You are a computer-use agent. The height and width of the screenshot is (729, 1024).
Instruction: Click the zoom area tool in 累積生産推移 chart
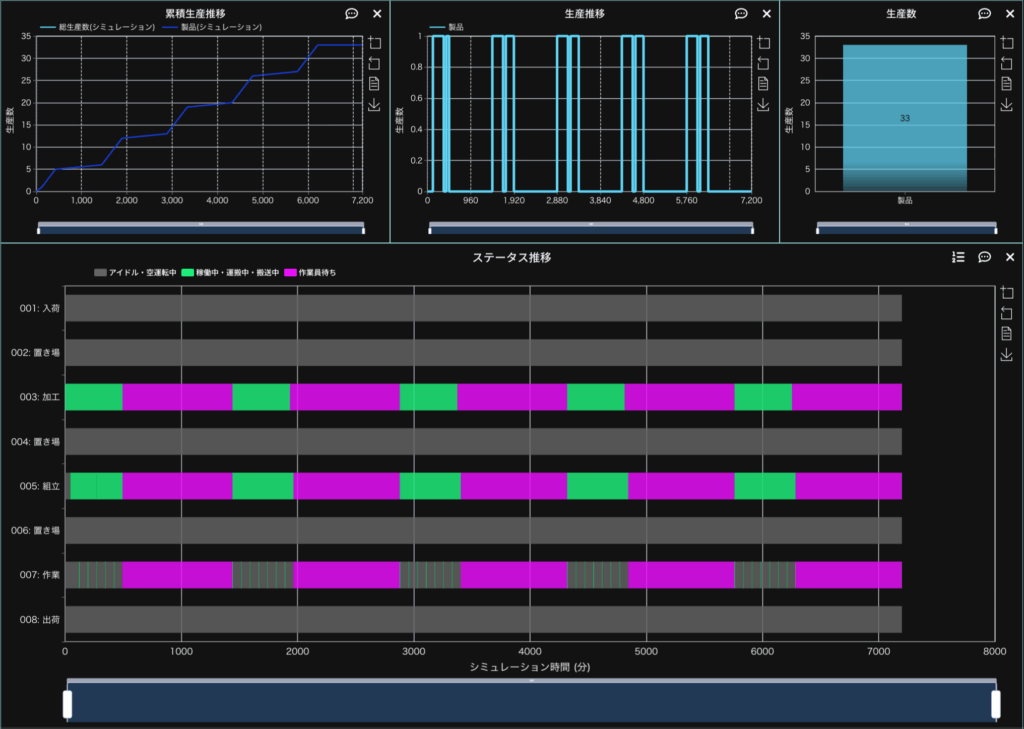(374, 43)
